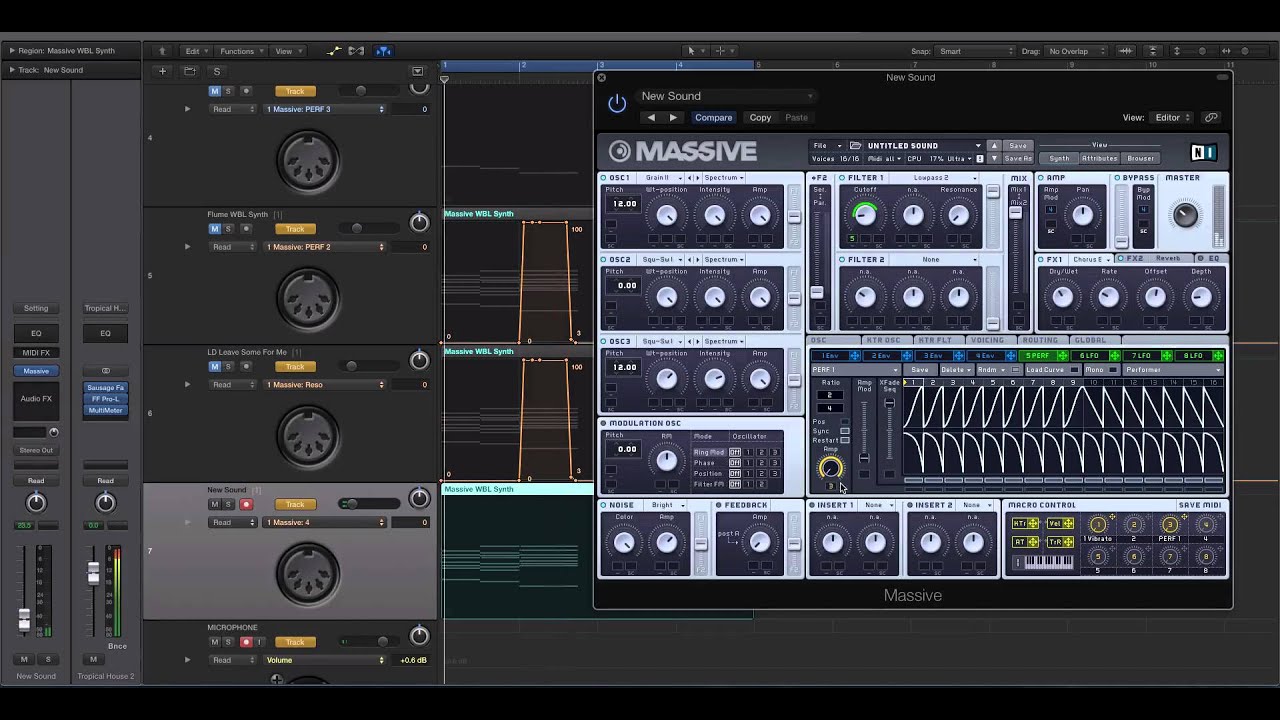Click the track header options dropdown icon

tap(418, 71)
